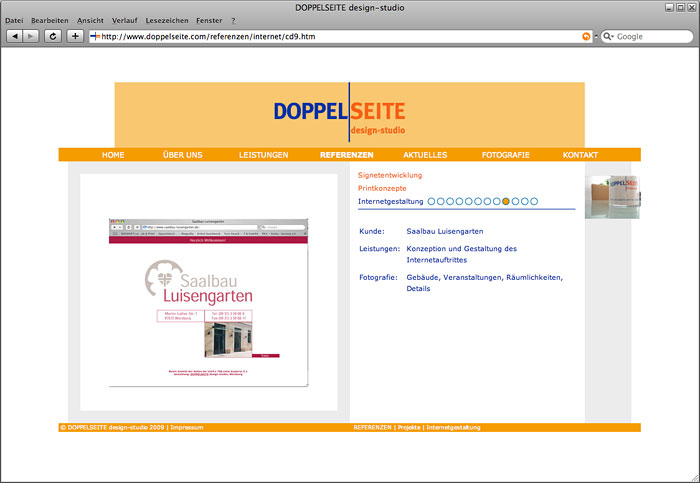Open the Lesezeichen menu
The image size is (700, 483).
[x=167, y=21]
